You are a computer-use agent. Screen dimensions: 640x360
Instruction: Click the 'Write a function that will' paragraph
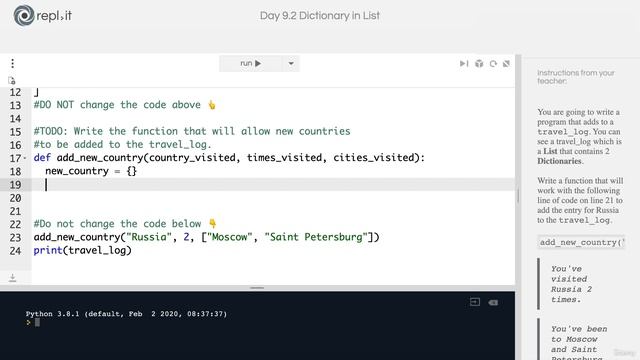[580, 200]
